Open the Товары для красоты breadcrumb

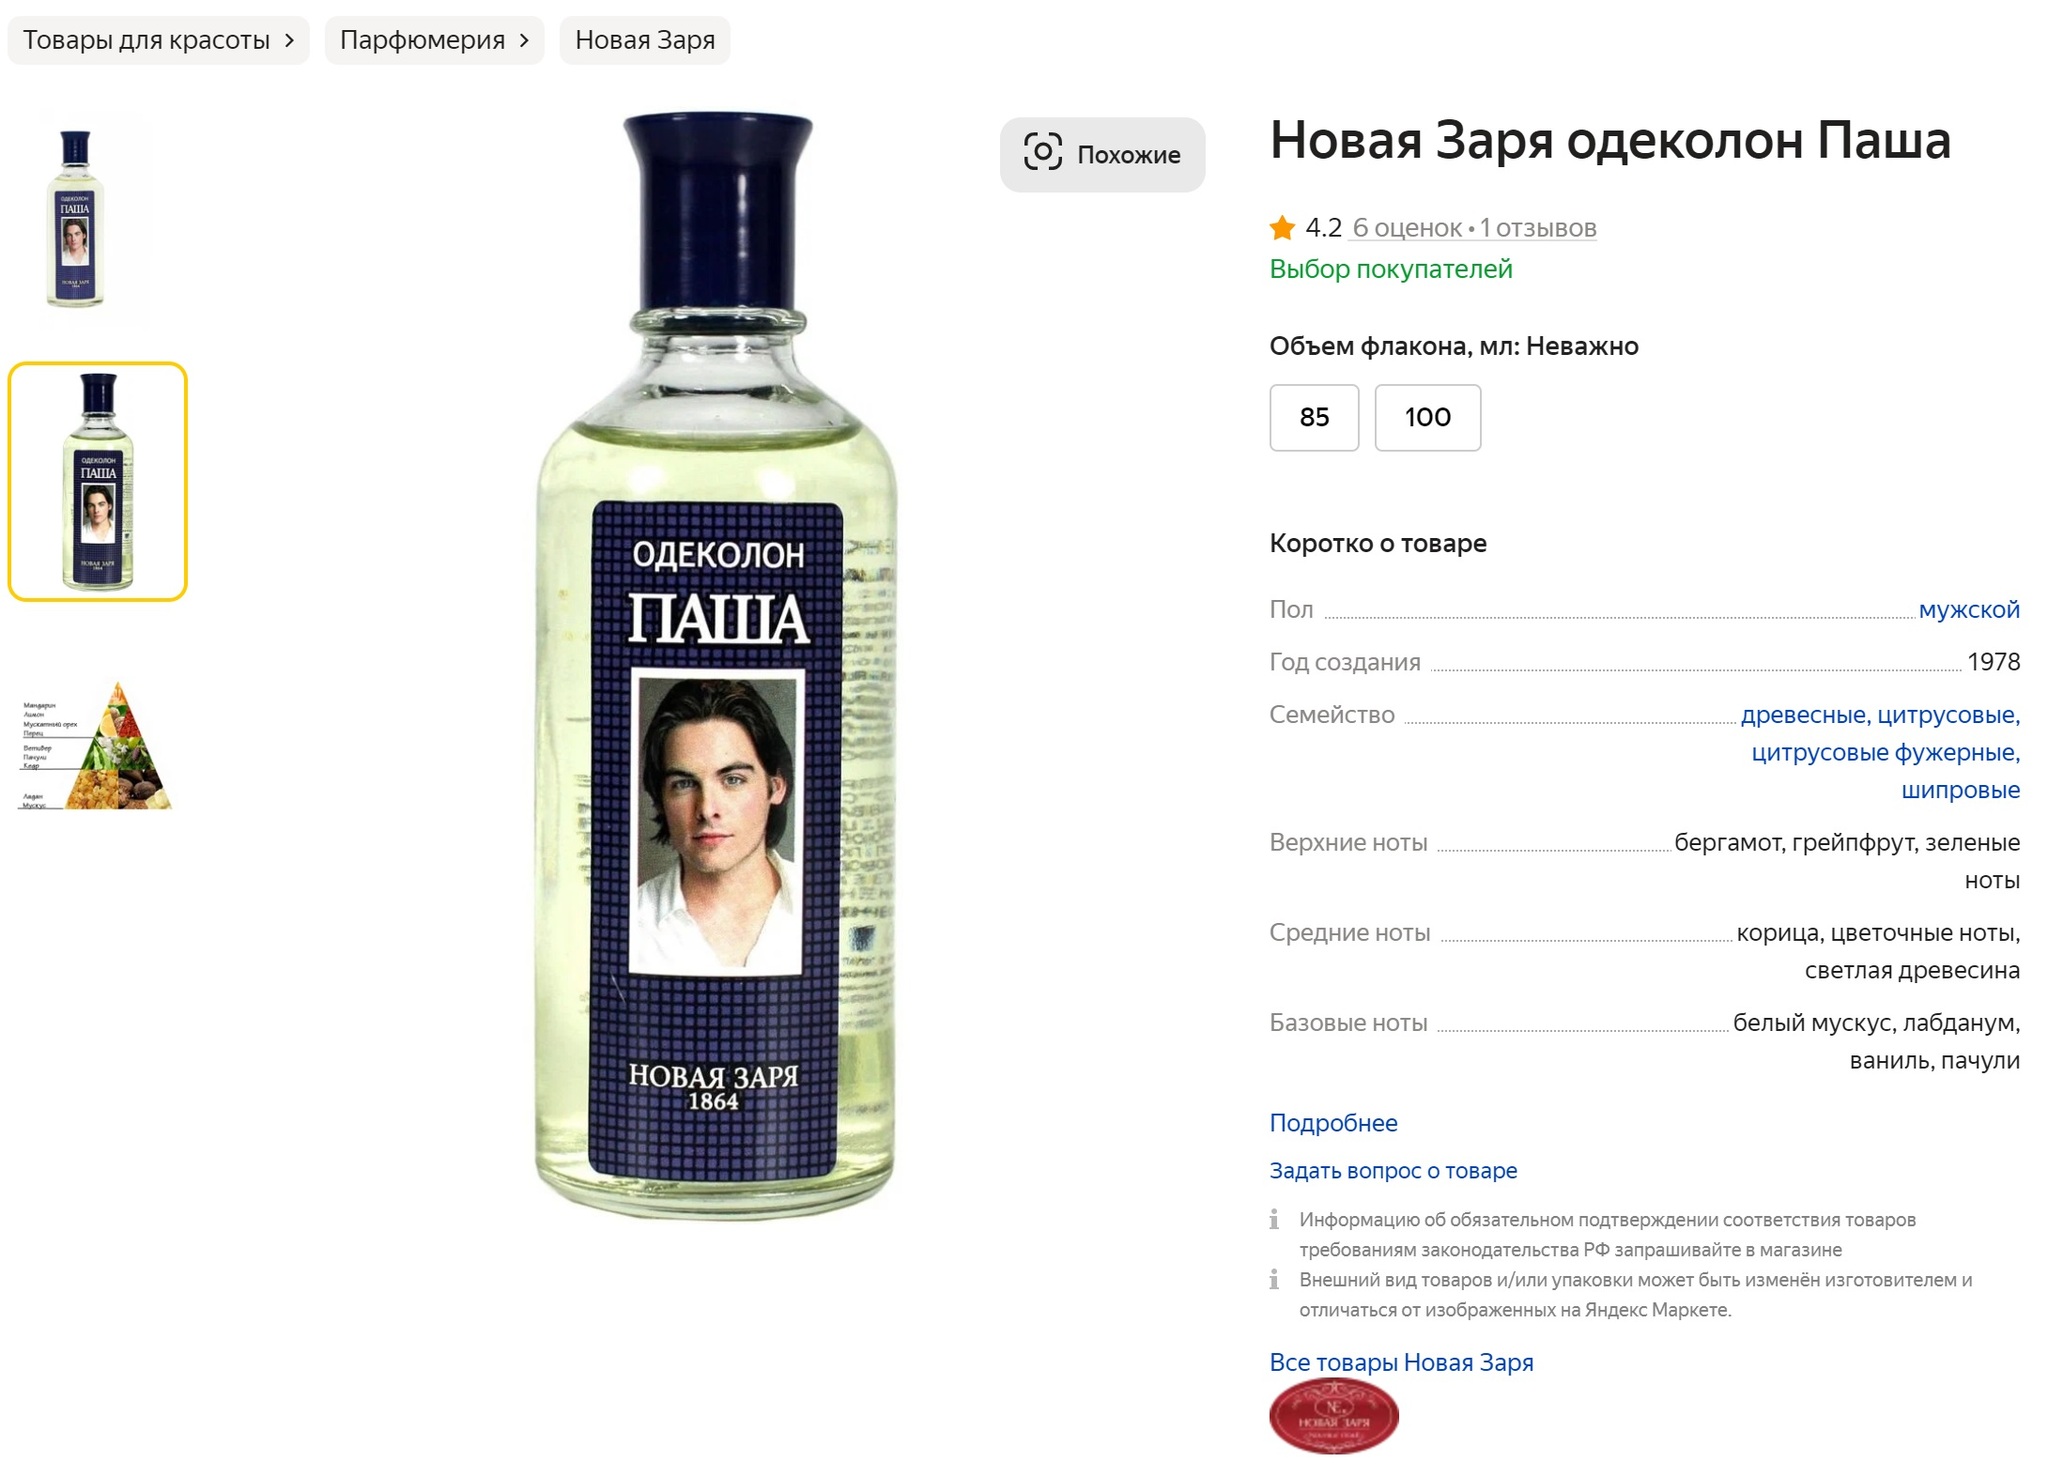click(158, 40)
